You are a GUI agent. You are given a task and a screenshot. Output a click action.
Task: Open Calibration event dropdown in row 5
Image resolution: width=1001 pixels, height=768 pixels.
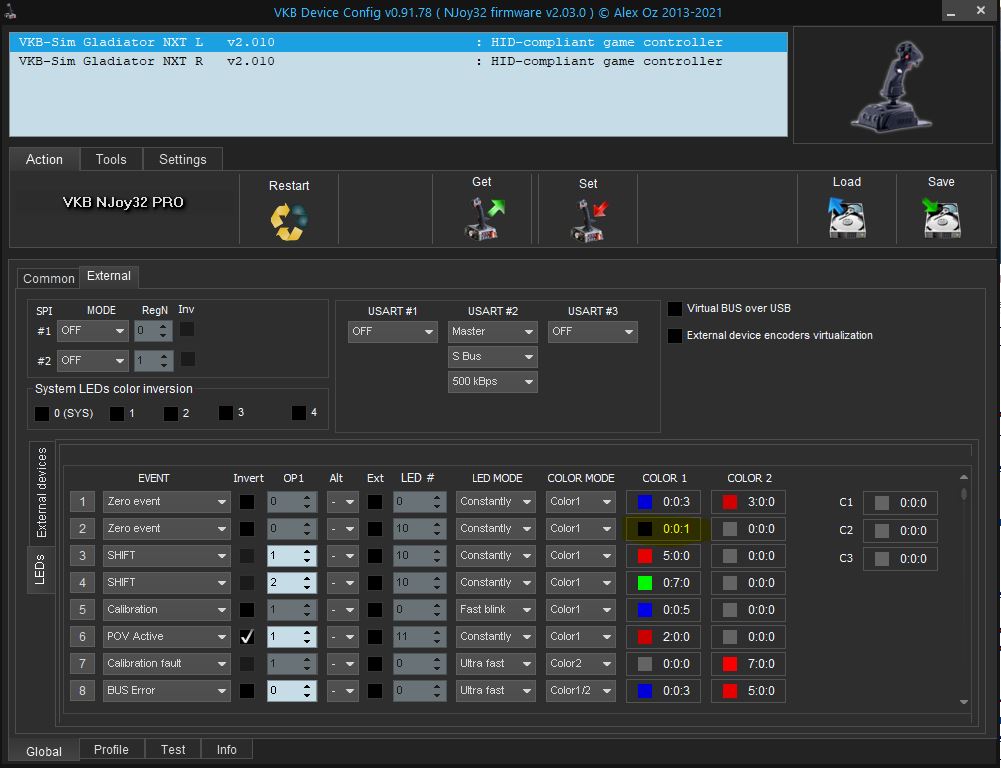coord(166,610)
